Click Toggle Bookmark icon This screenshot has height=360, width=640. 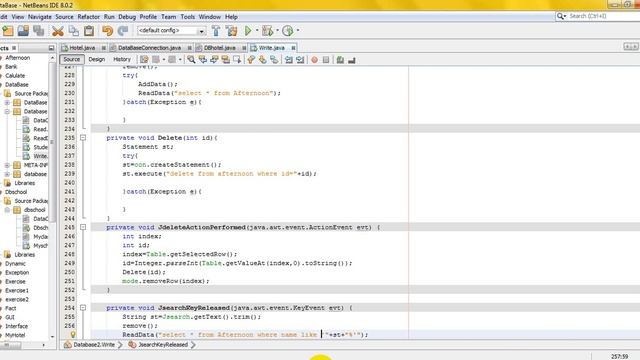click(274, 60)
